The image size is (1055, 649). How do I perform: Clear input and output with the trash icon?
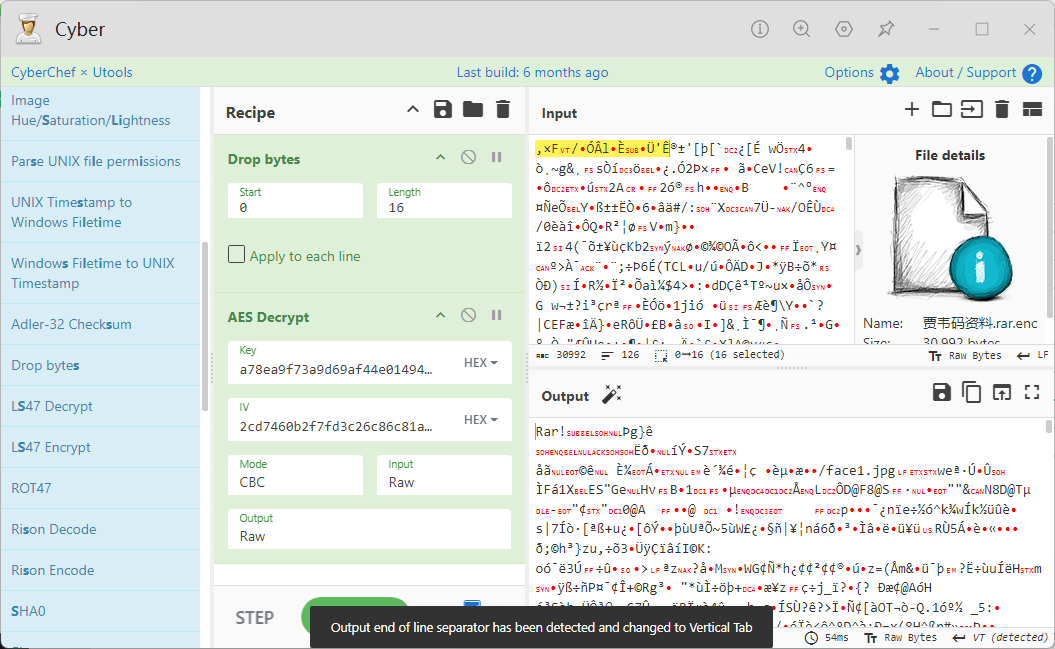pyautogui.click(x=1002, y=109)
